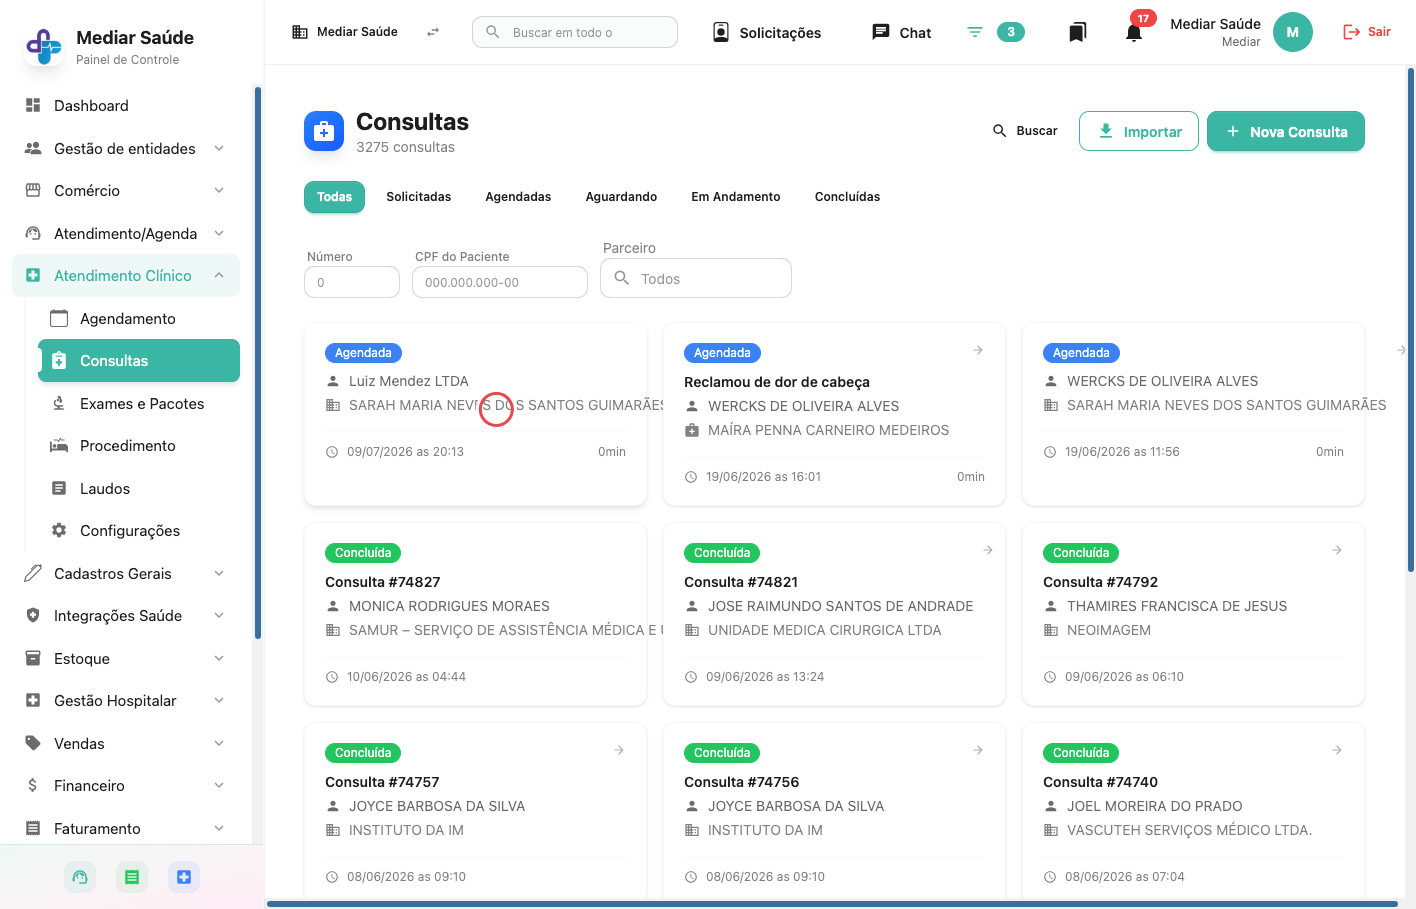
Task: Open the bookmarks icon in top bar
Action: pyautogui.click(x=1077, y=33)
